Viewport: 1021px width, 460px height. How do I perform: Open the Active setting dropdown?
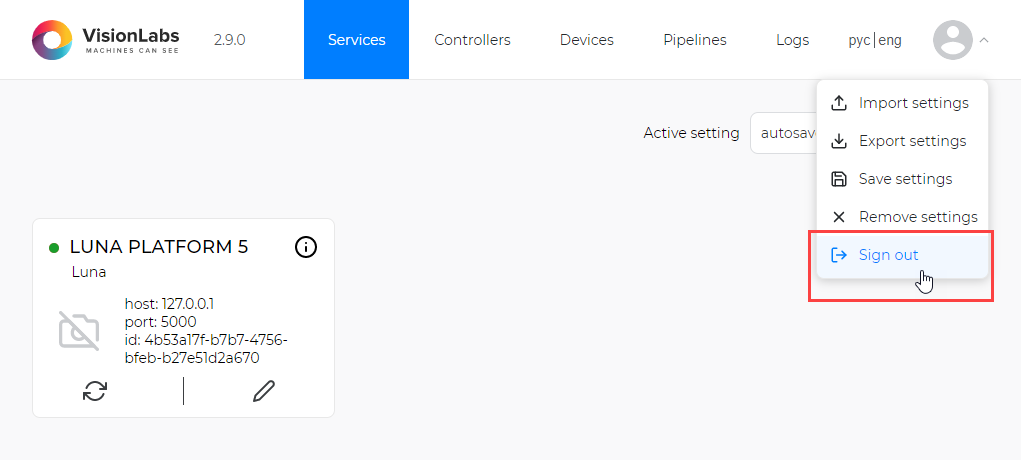[x=783, y=133]
